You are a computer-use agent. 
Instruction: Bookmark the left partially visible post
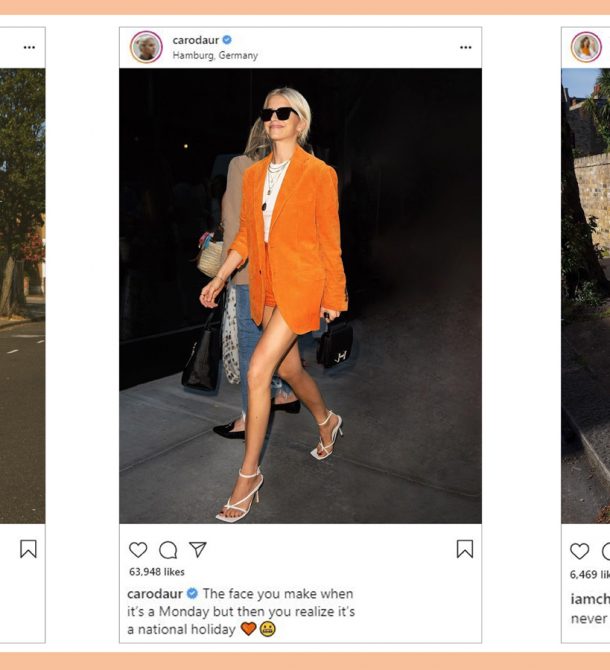pyautogui.click(x=28, y=549)
